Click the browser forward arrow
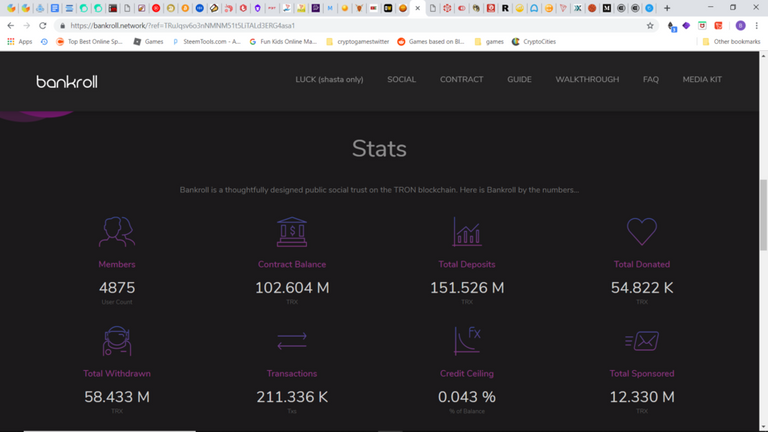768x432 pixels. coord(26,25)
